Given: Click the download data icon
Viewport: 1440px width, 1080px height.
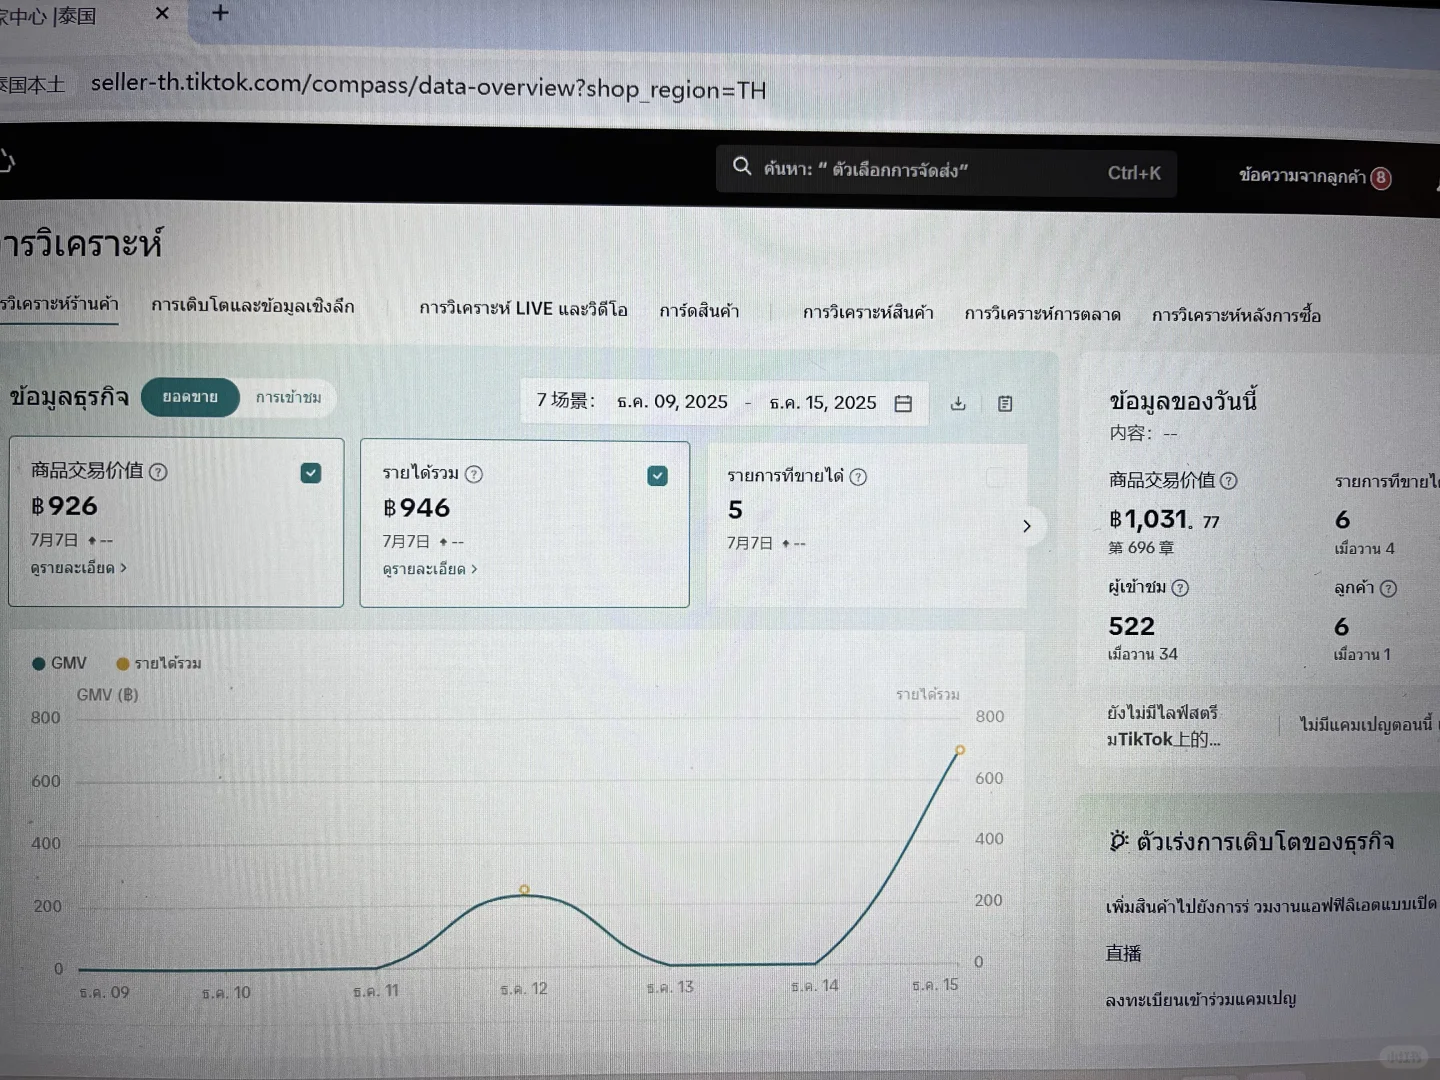Looking at the screenshot, I should click(958, 404).
